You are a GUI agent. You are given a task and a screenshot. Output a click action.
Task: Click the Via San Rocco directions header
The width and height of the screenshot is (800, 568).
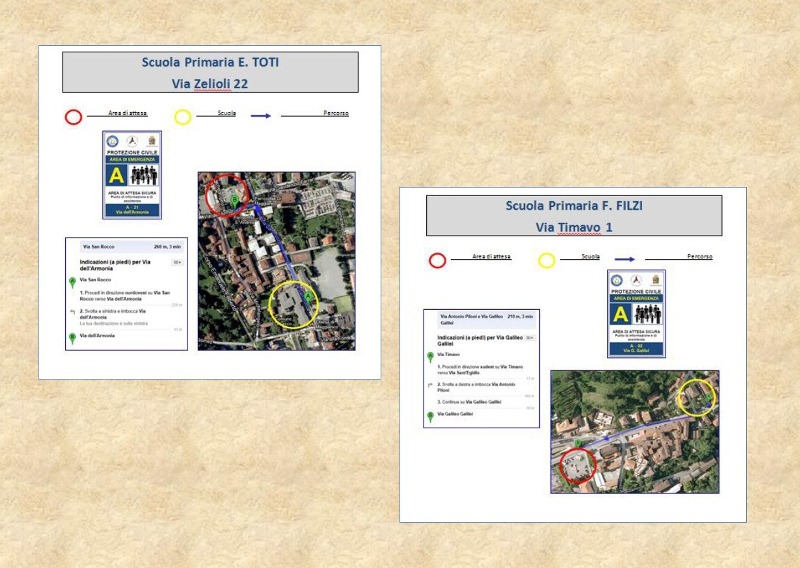pyautogui.click(x=126, y=245)
